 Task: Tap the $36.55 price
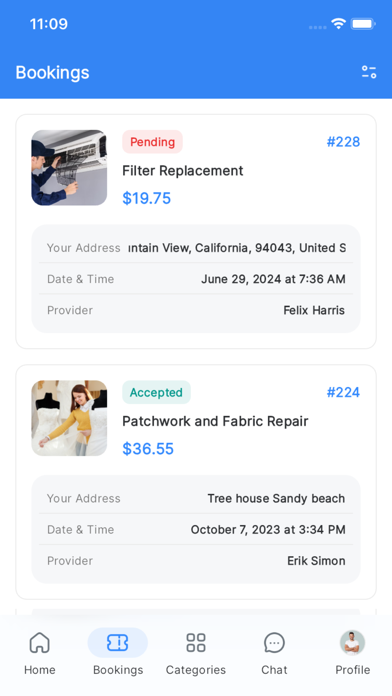coord(148,449)
